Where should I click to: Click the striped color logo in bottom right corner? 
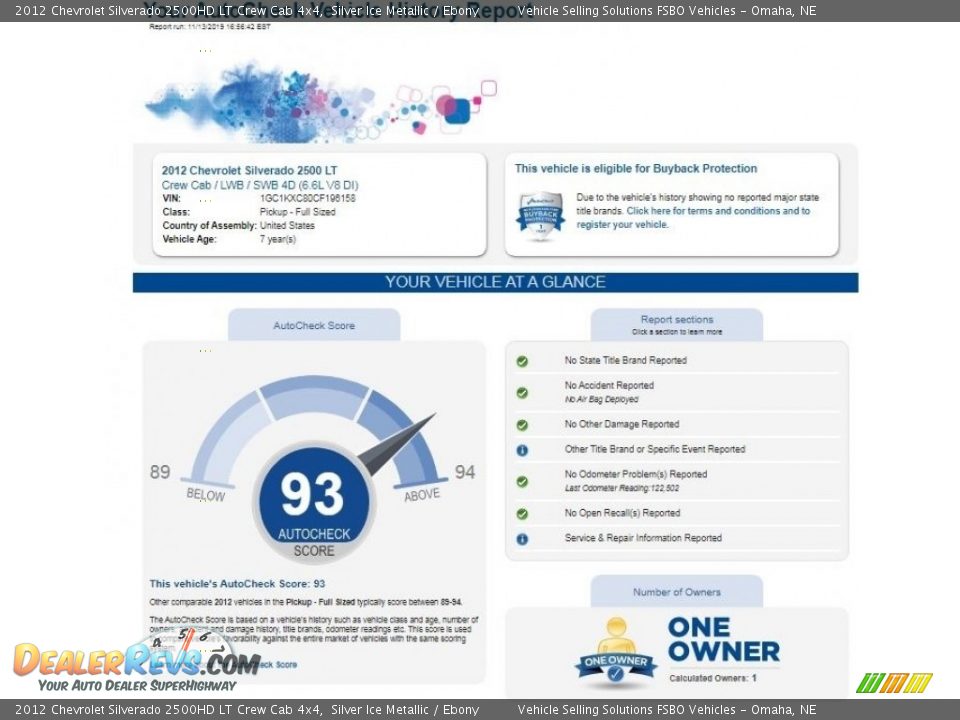(894, 683)
